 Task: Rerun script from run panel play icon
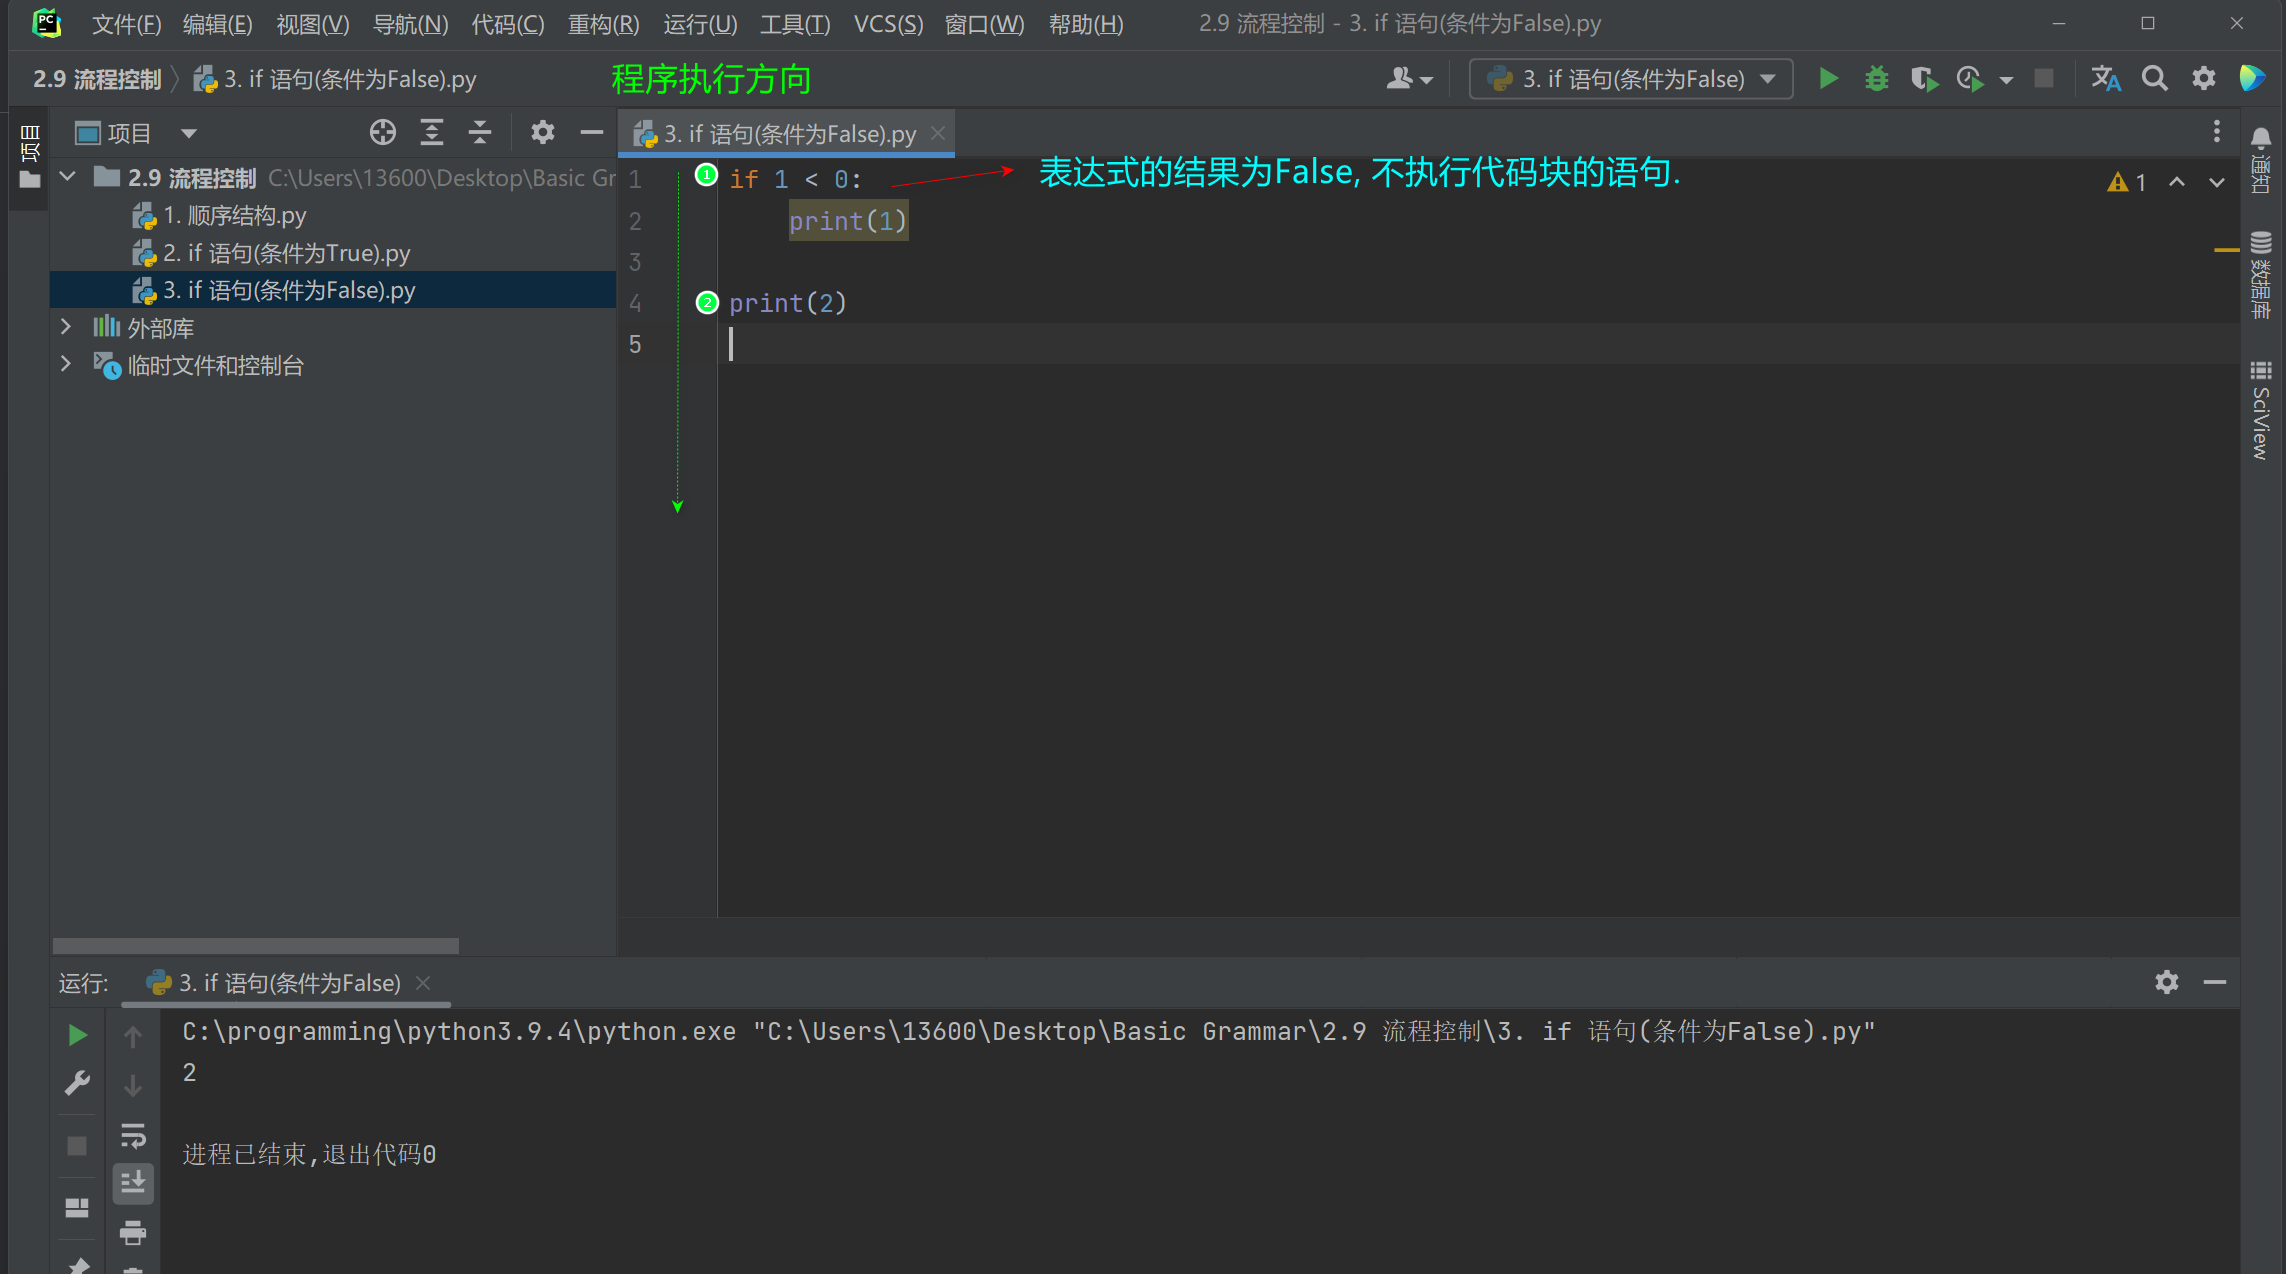tap(77, 1035)
